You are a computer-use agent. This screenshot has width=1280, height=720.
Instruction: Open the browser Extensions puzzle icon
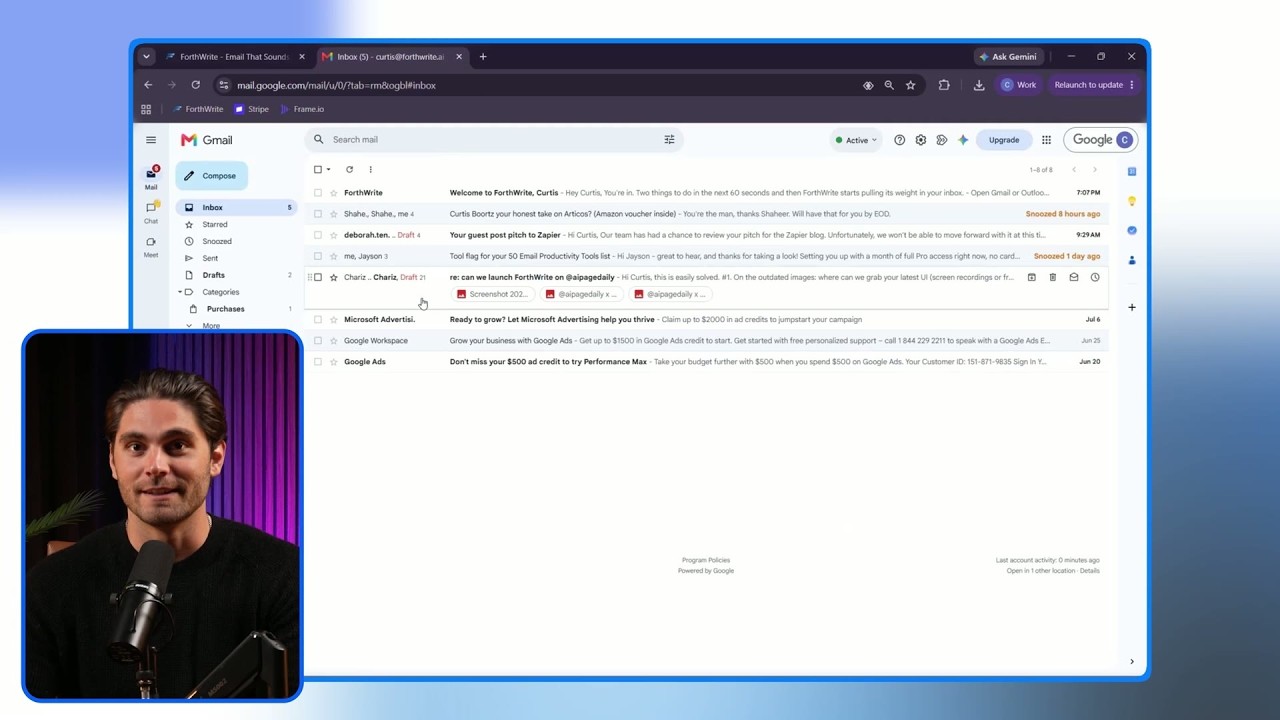(943, 85)
